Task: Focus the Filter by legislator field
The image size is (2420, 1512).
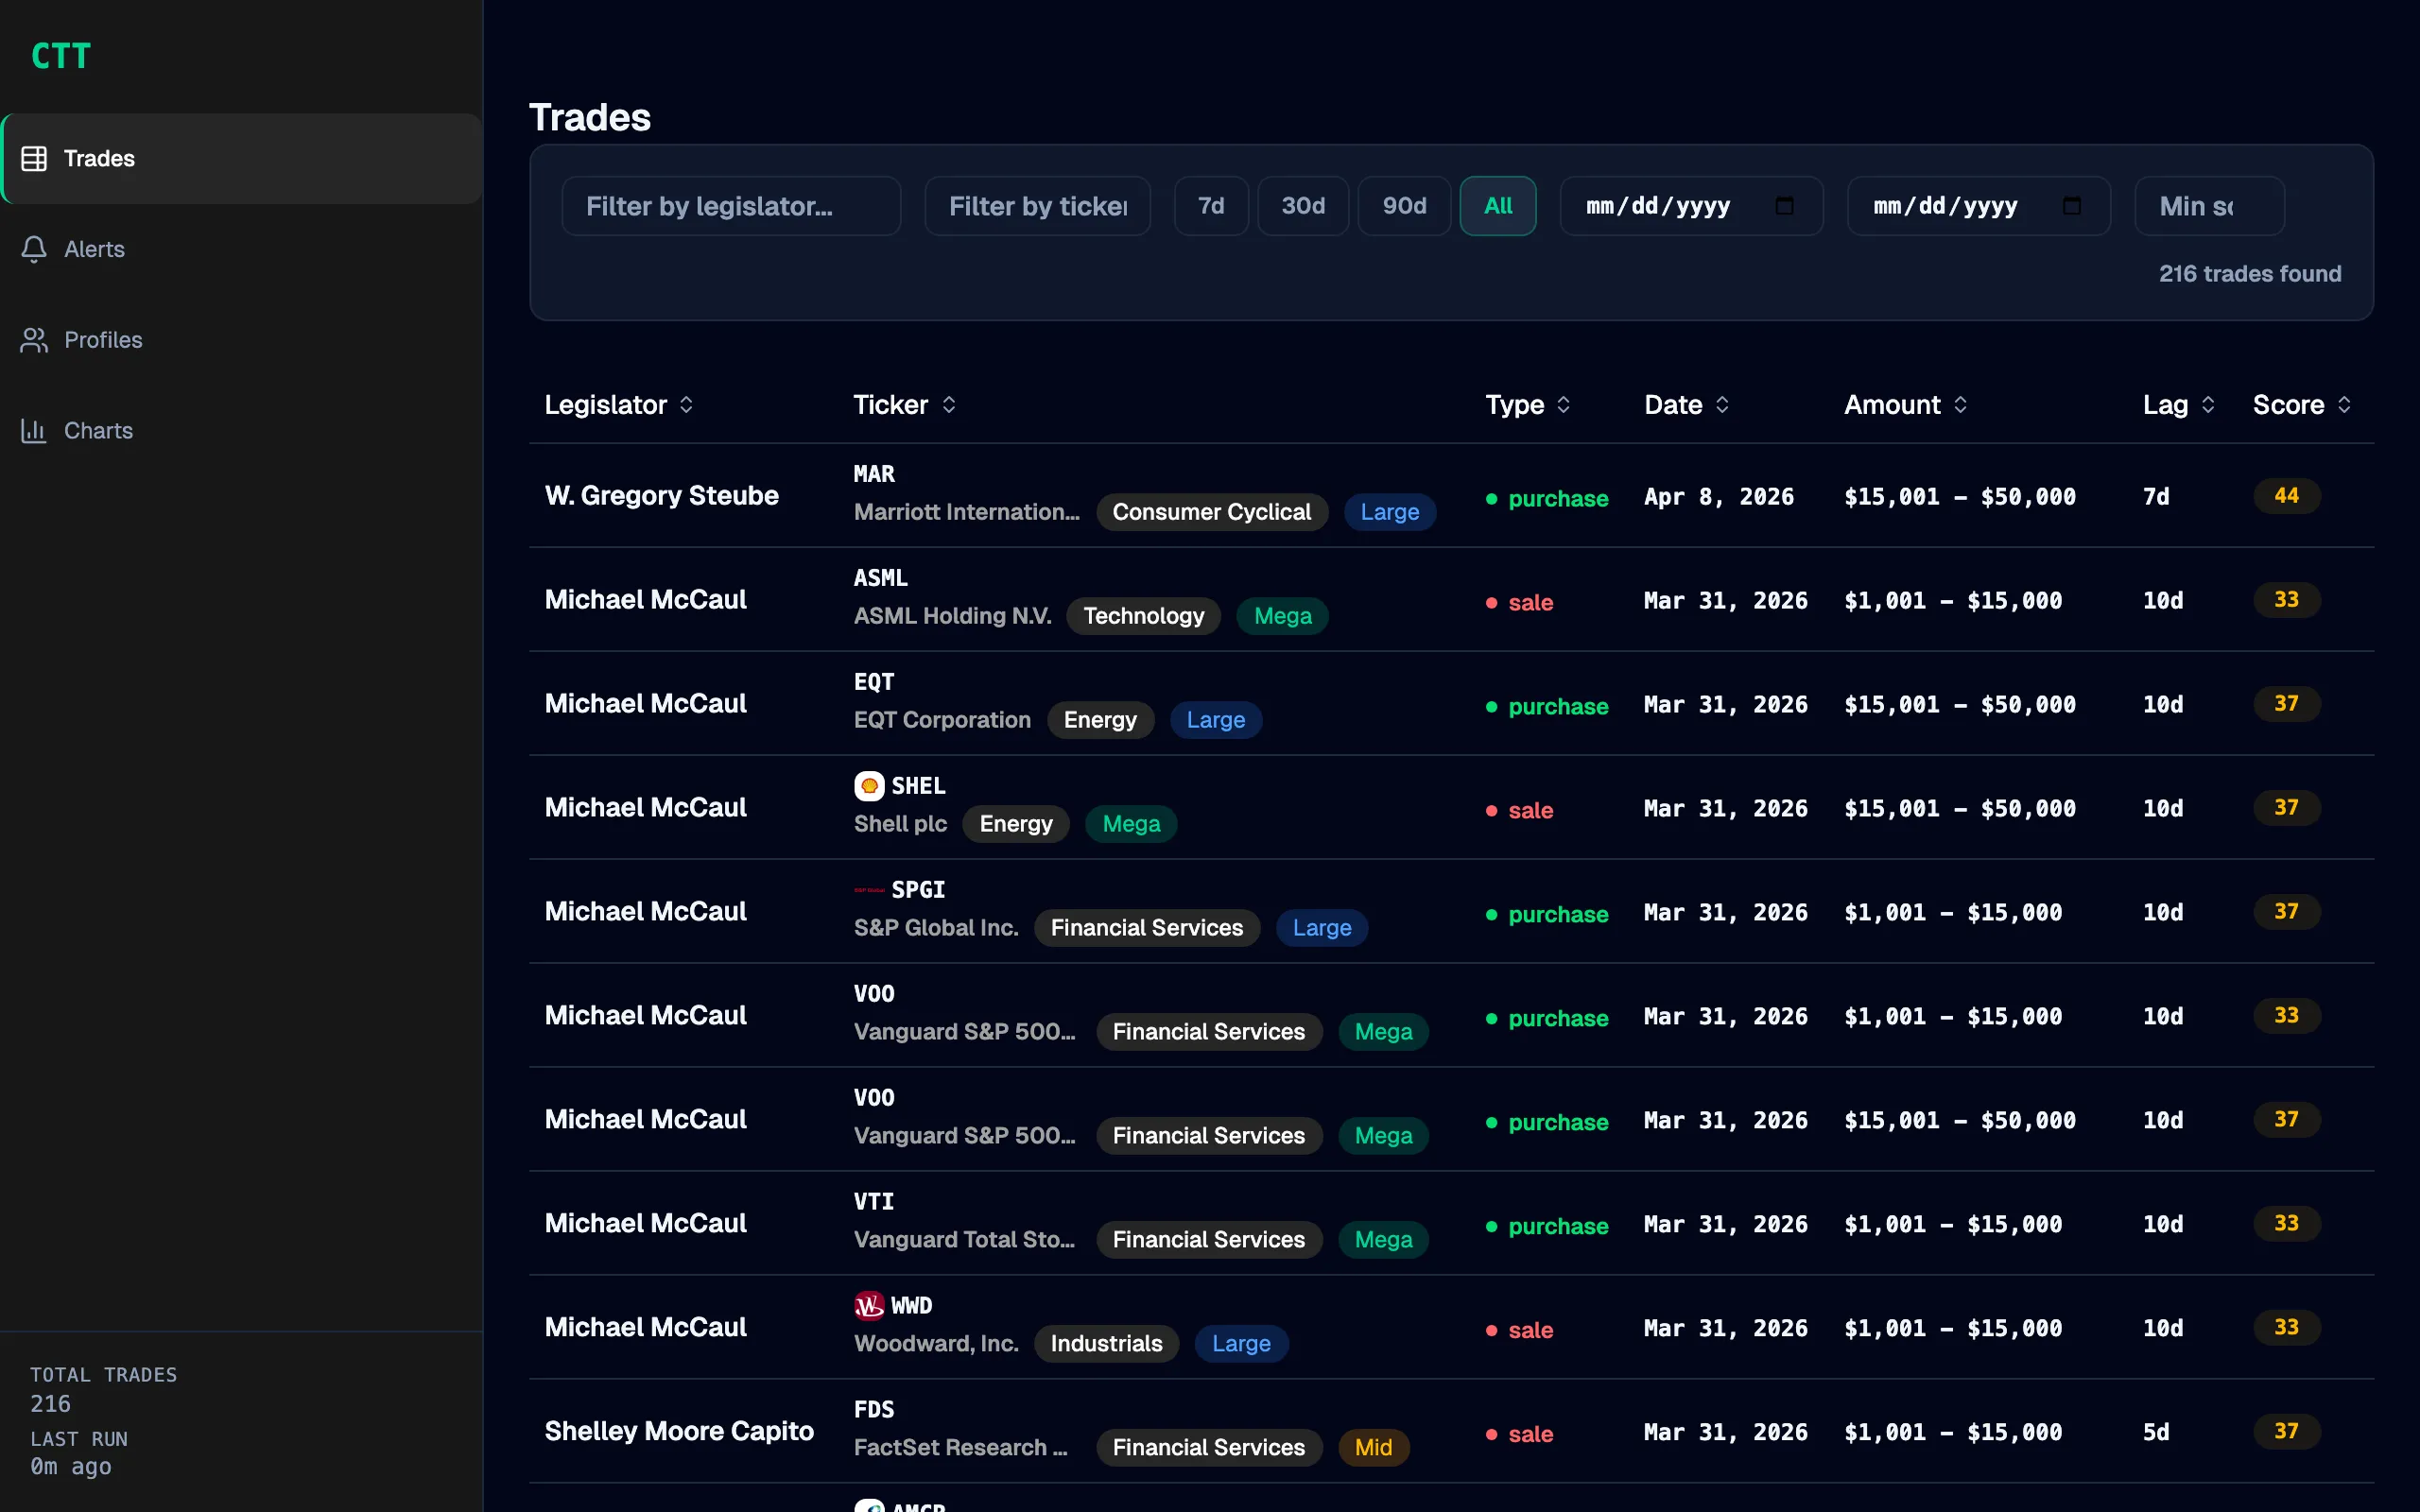Action: click(x=731, y=206)
